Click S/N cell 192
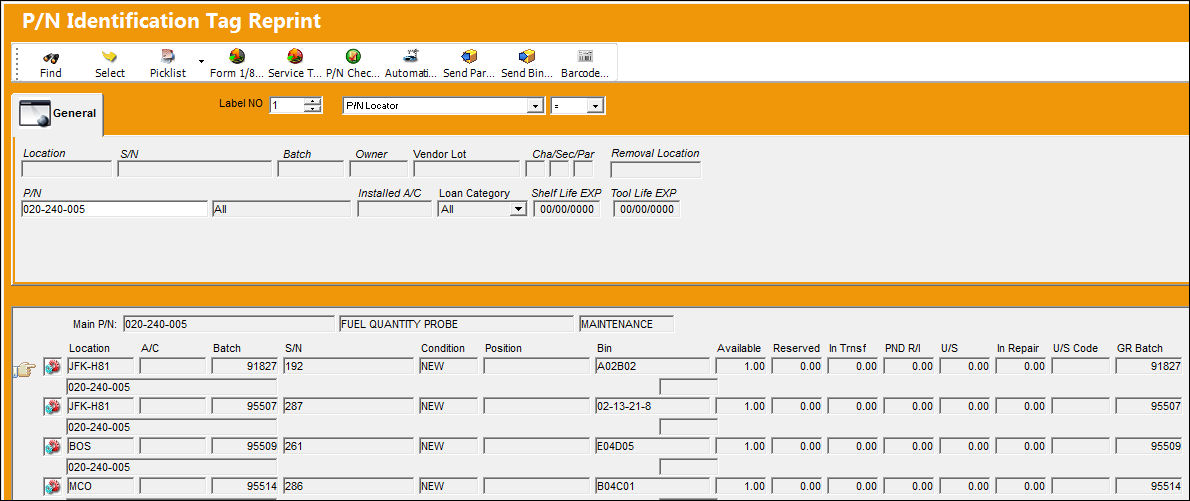 pos(348,366)
